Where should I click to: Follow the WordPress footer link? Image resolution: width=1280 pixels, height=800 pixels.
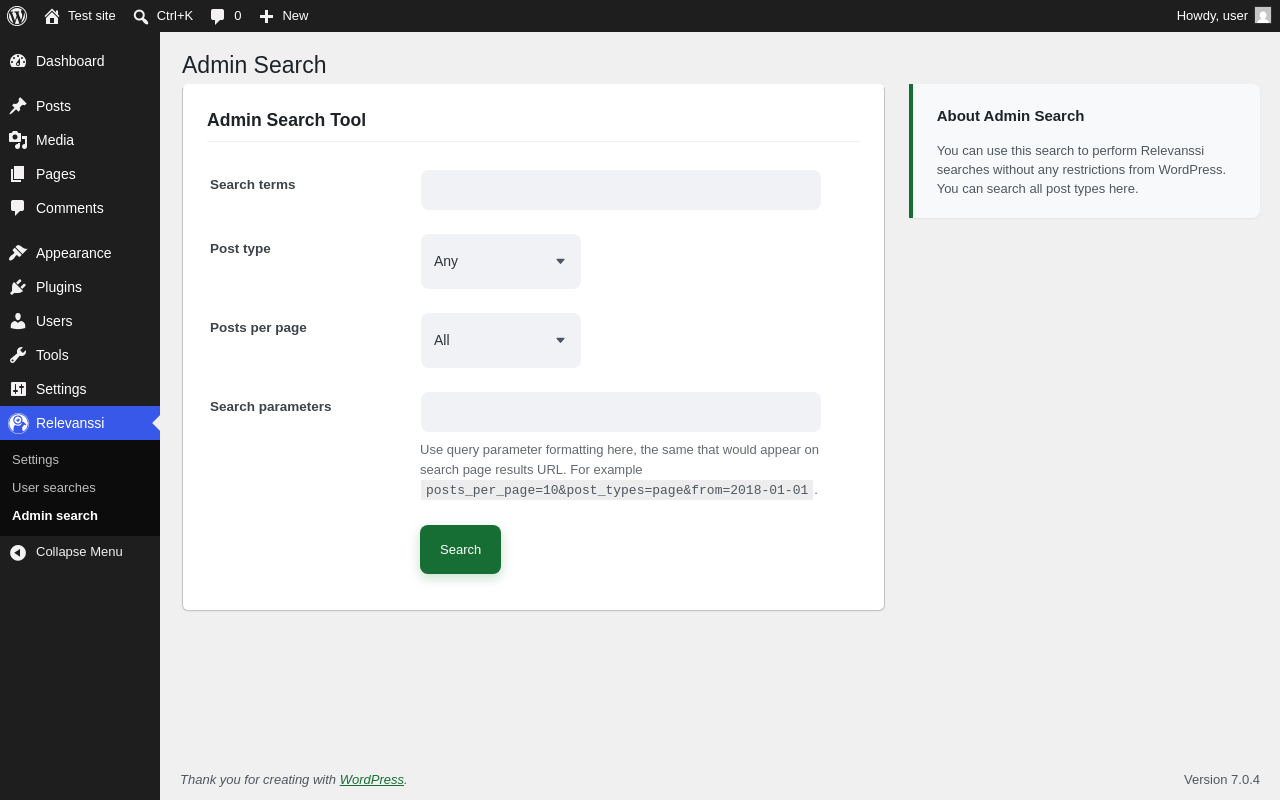click(x=372, y=779)
